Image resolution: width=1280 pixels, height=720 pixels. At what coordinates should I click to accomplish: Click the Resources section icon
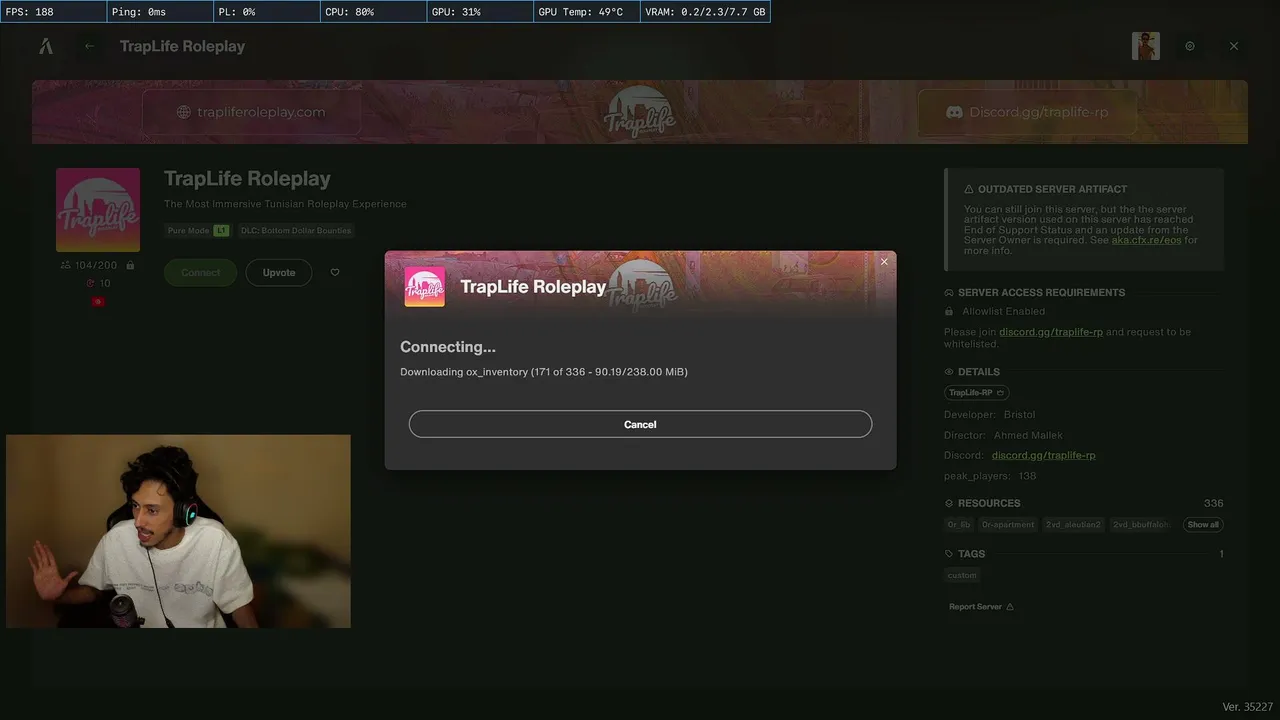(949, 503)
